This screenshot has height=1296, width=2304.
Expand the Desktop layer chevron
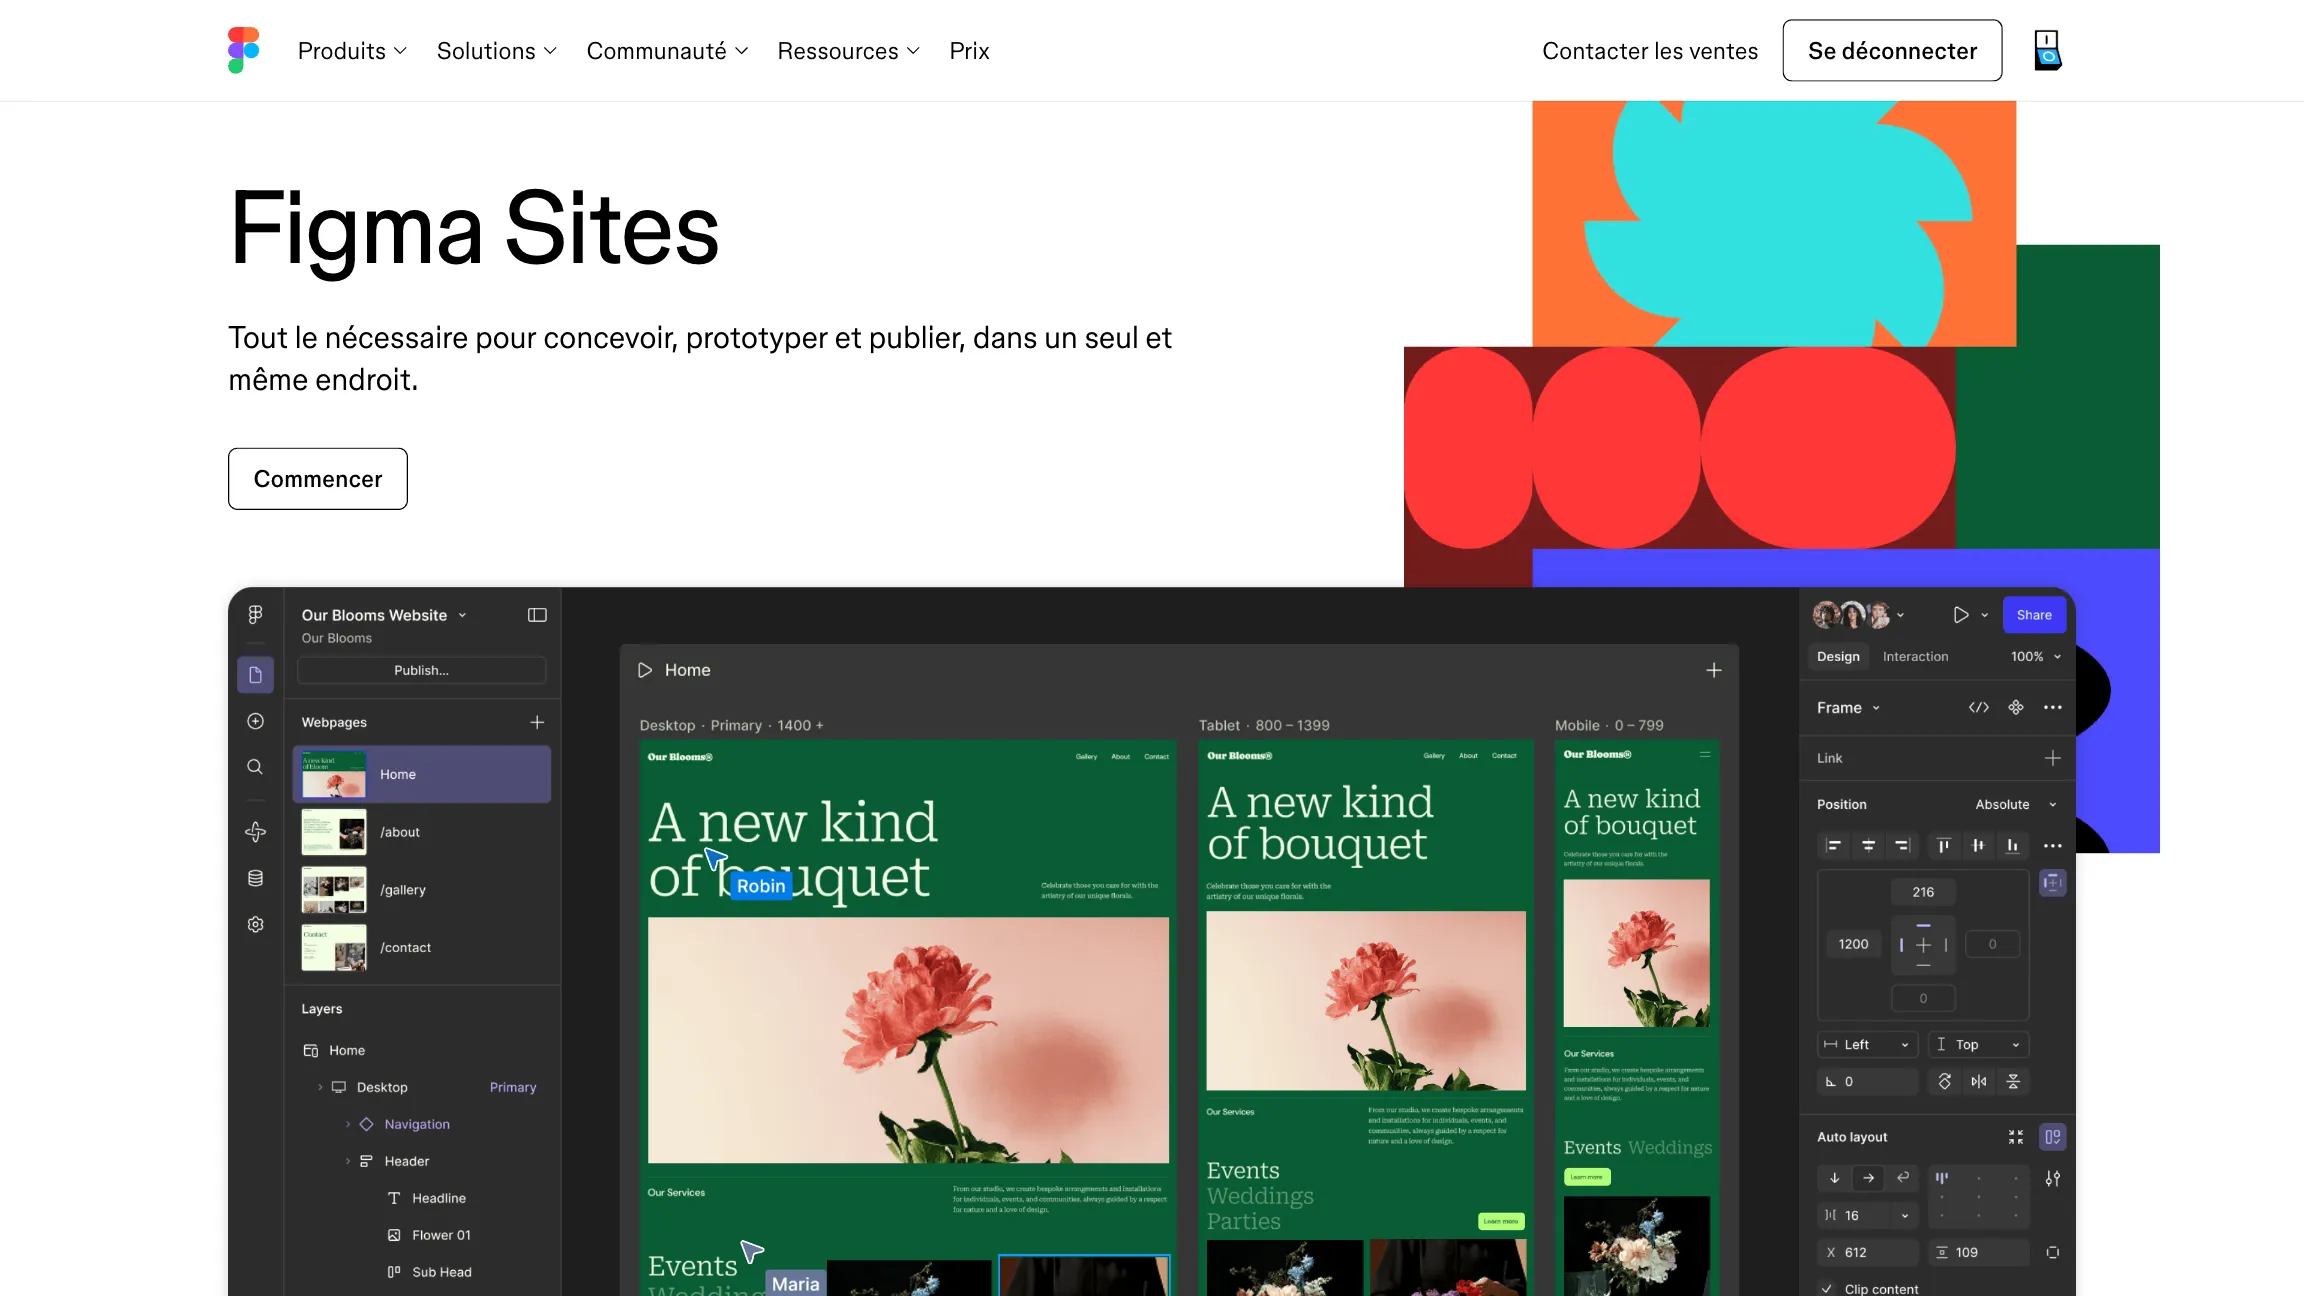tap(320, 1087)
